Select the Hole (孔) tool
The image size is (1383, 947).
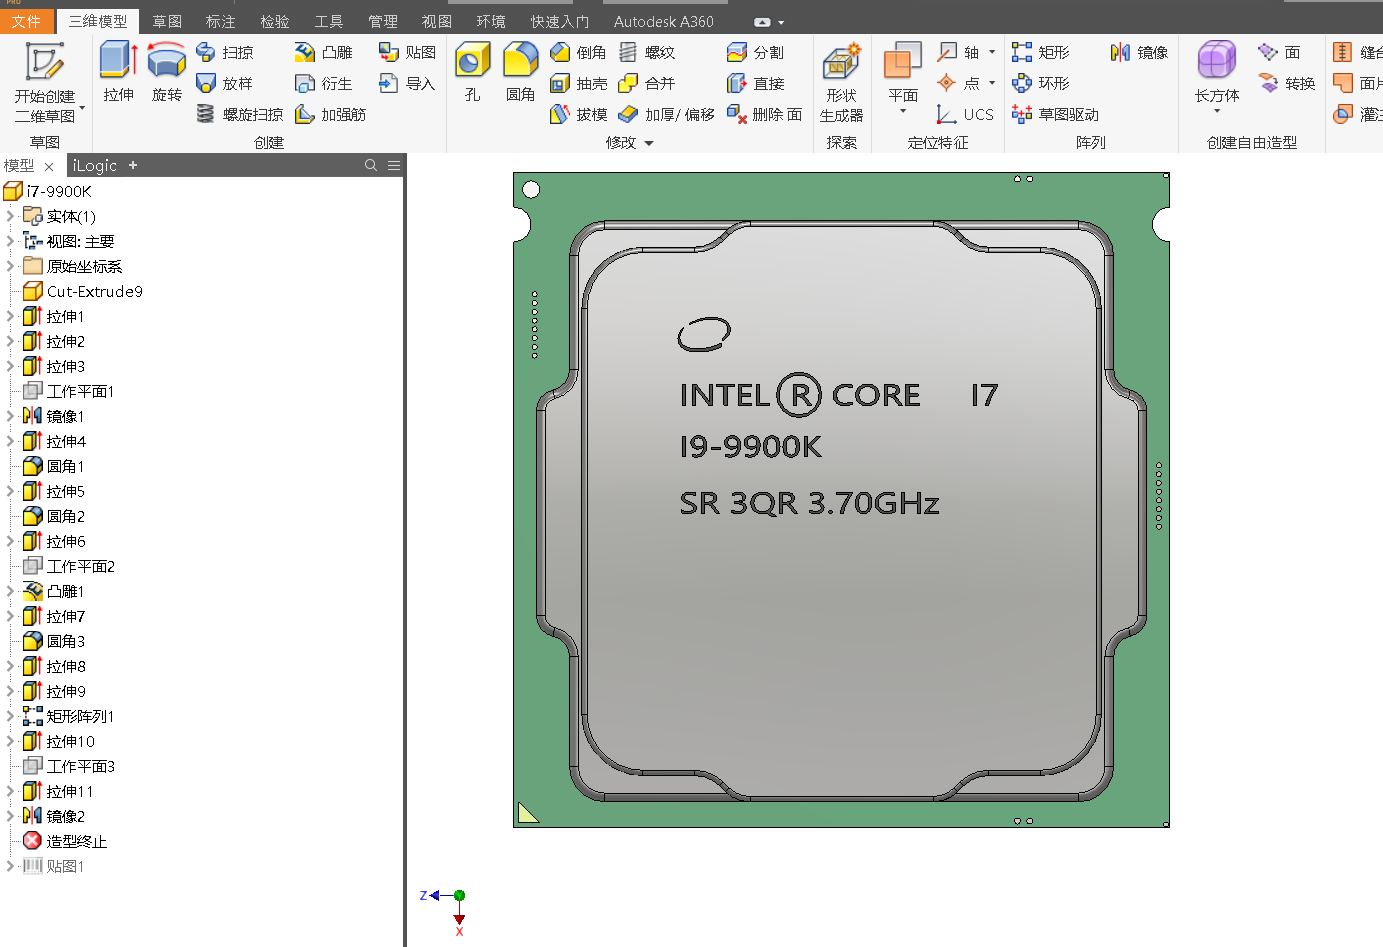pyautogui.click(x=473, y=72)
